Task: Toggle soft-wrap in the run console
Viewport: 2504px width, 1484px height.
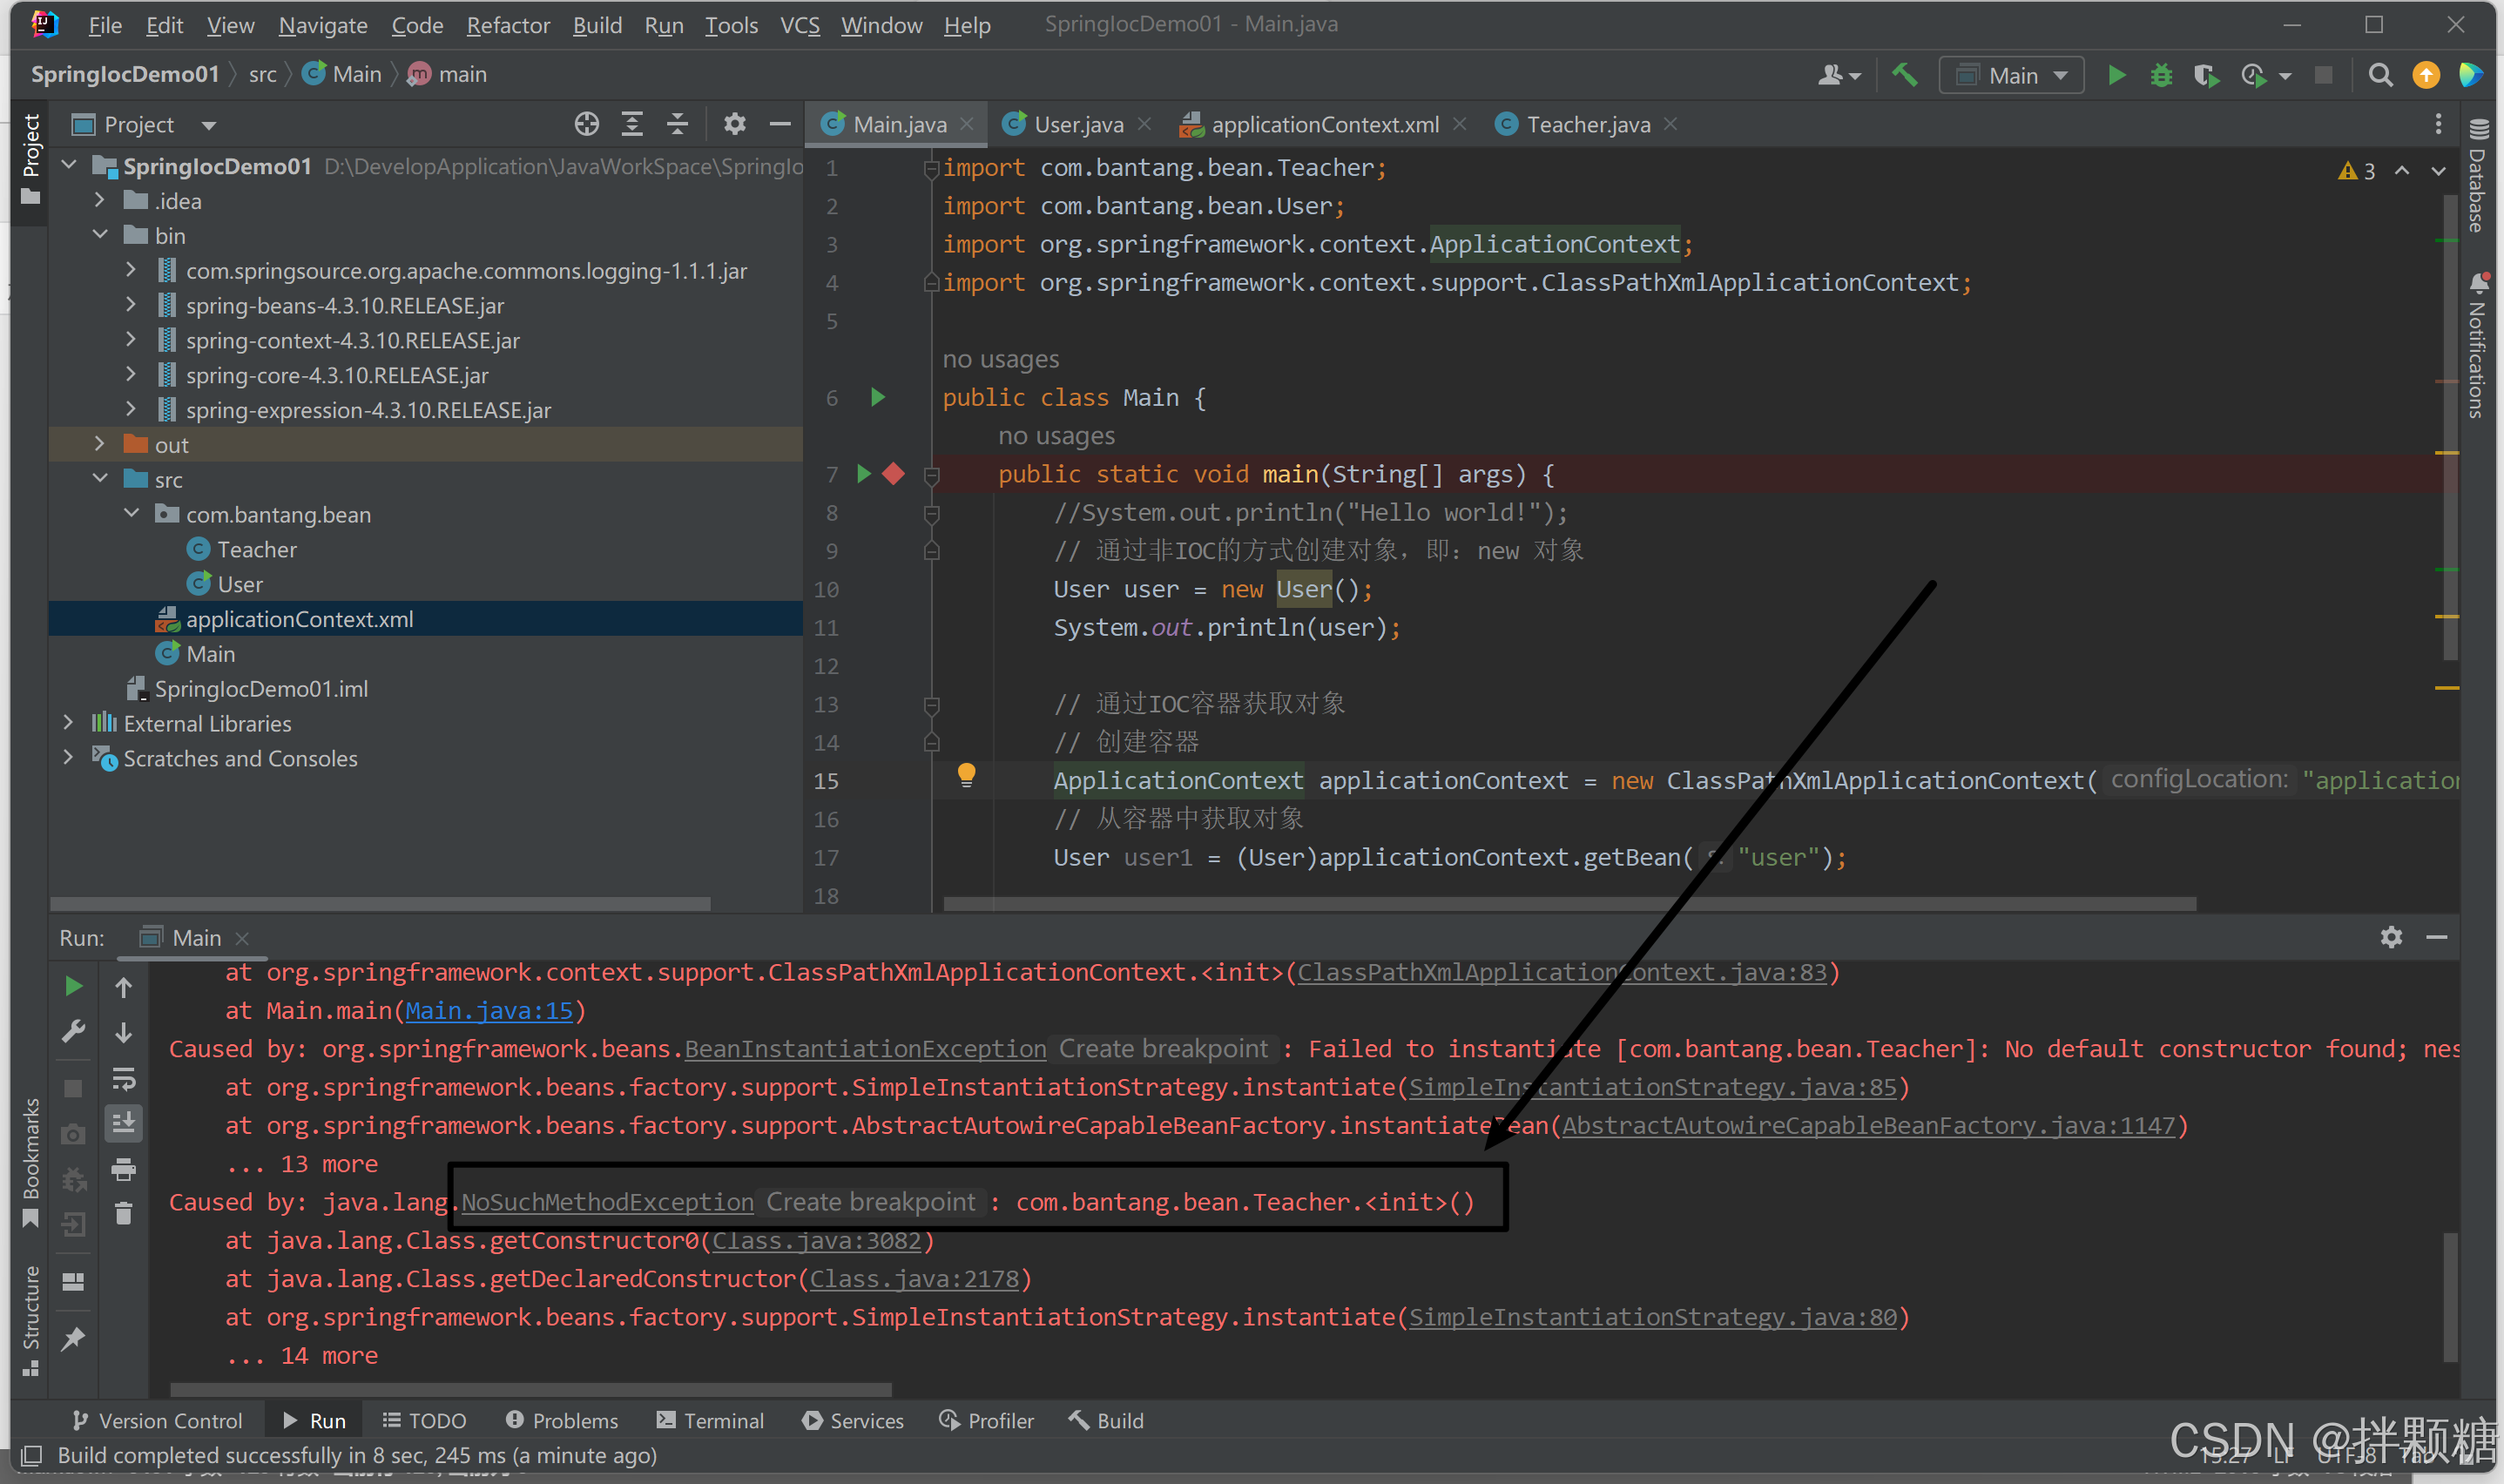Action: click(124, 1078)
